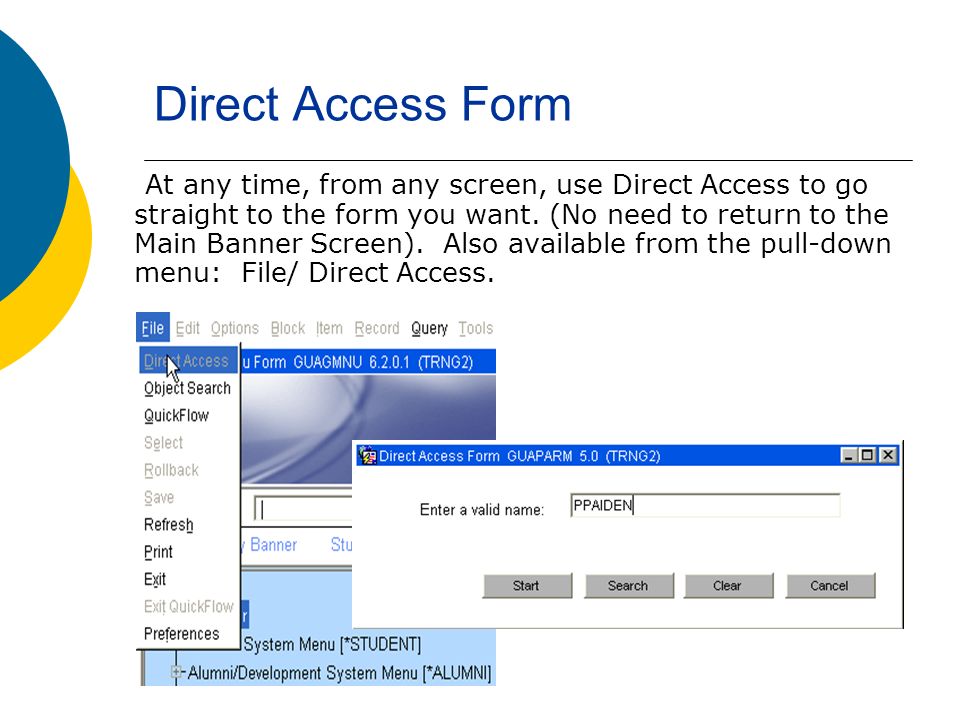
Task: Select Alumni/Development System Menu [*ALUMNI]
Action: pos(339,673)
